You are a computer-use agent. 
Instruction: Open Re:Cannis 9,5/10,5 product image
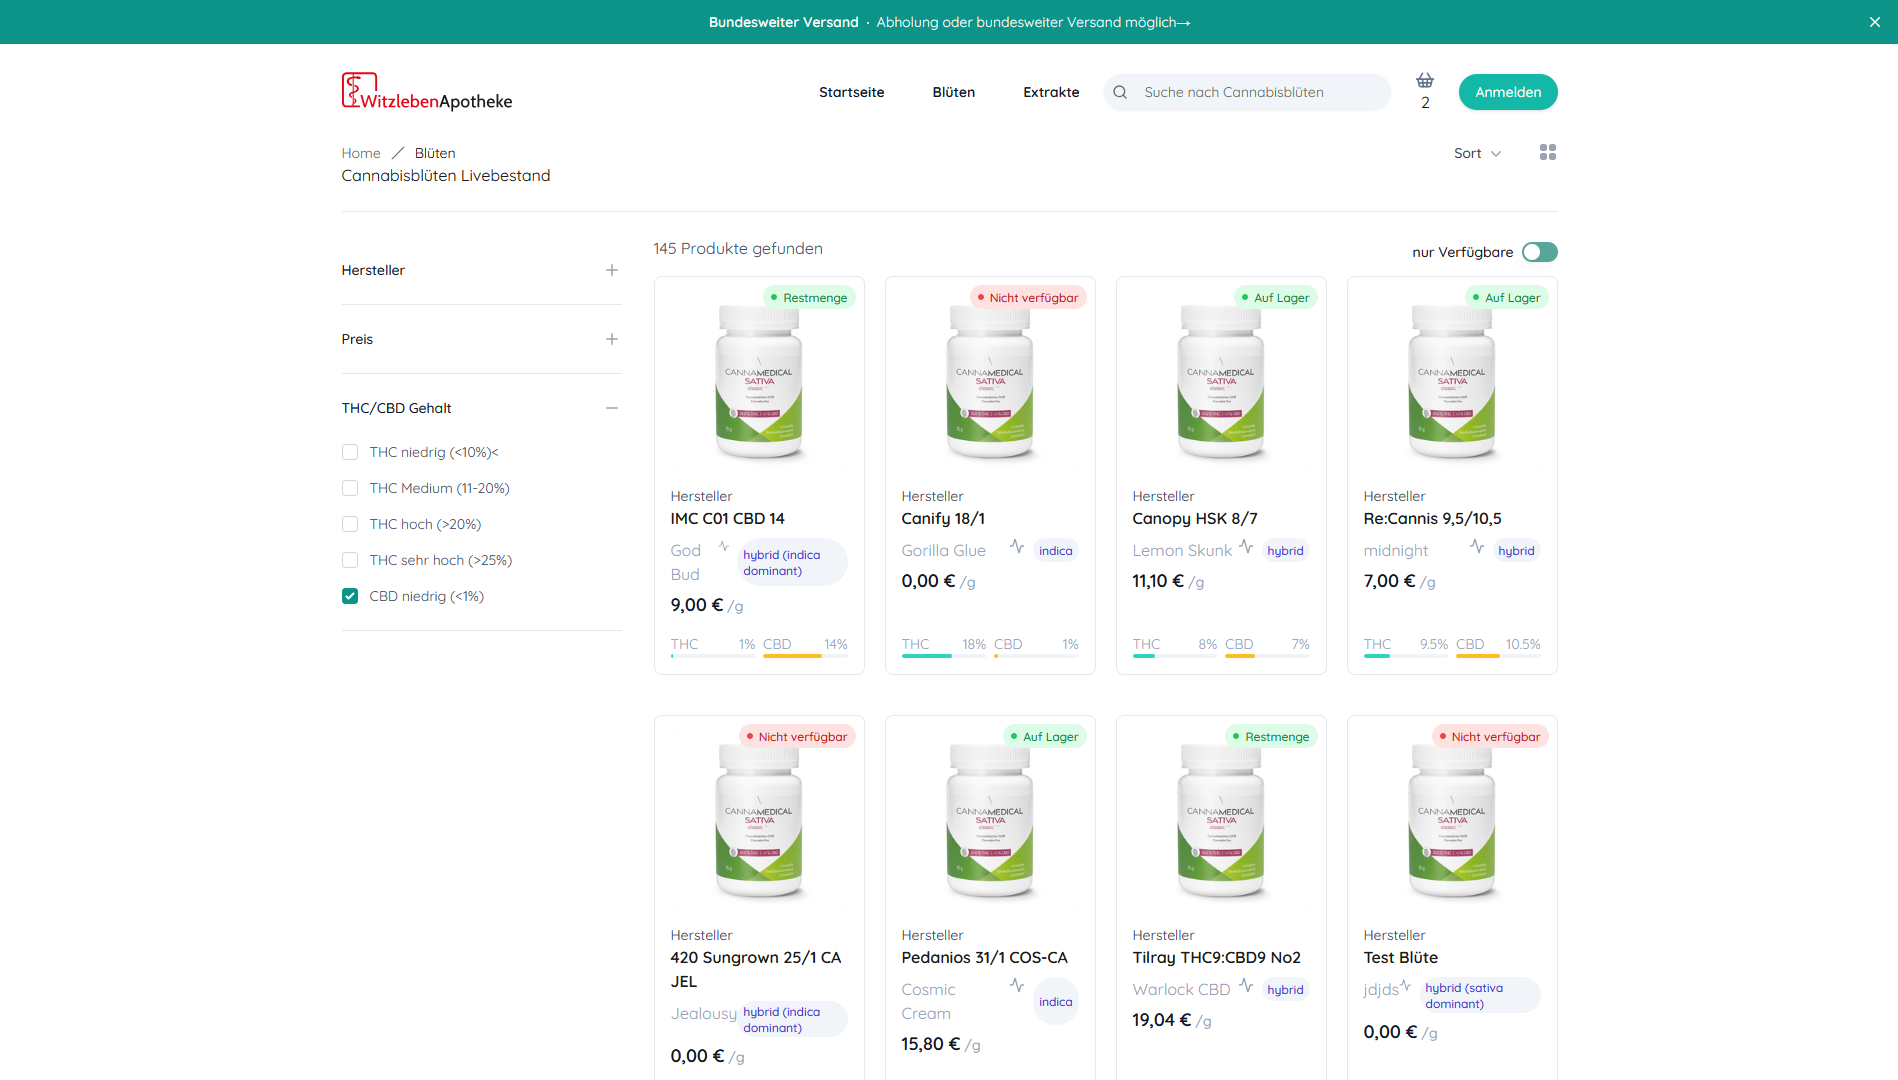click(1452, 382)
